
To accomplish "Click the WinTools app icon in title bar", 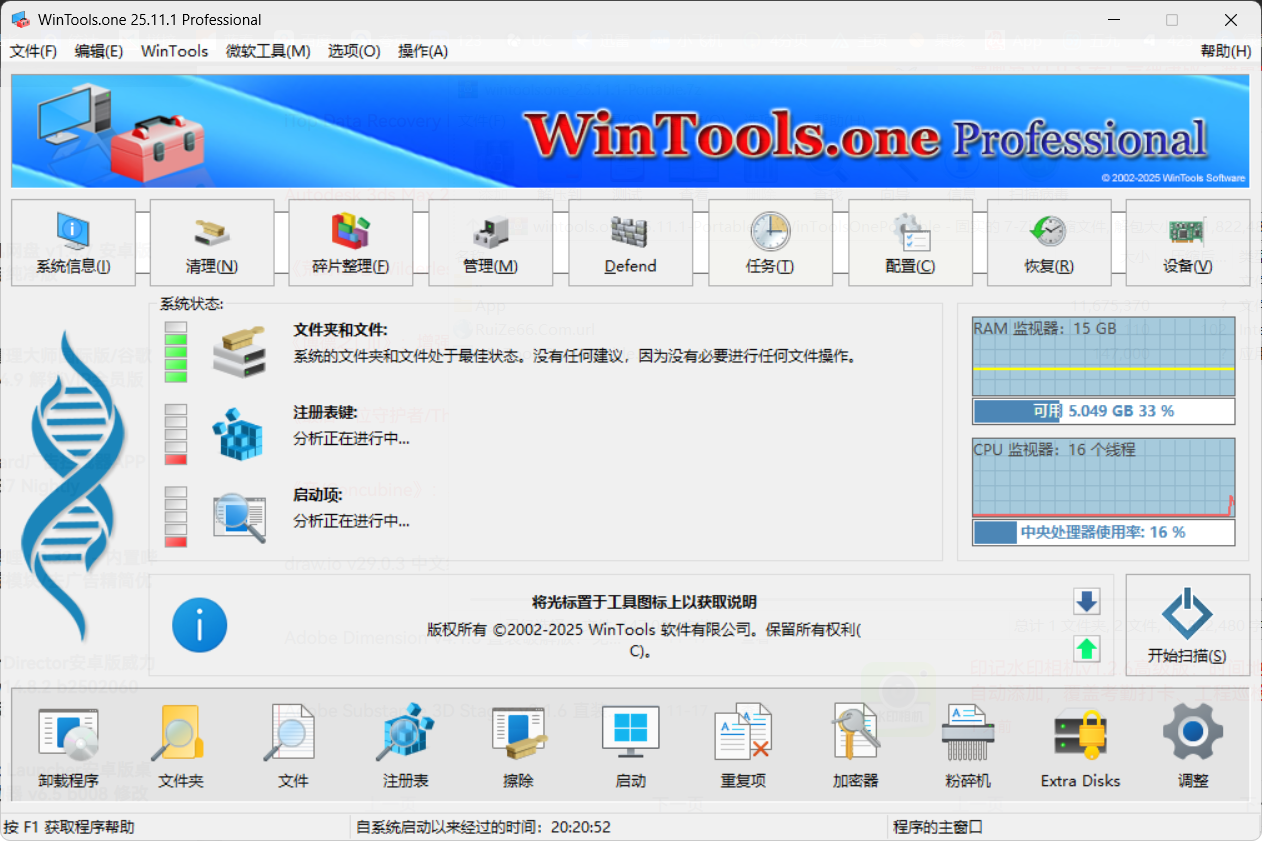I will click(x=20, y=20).
